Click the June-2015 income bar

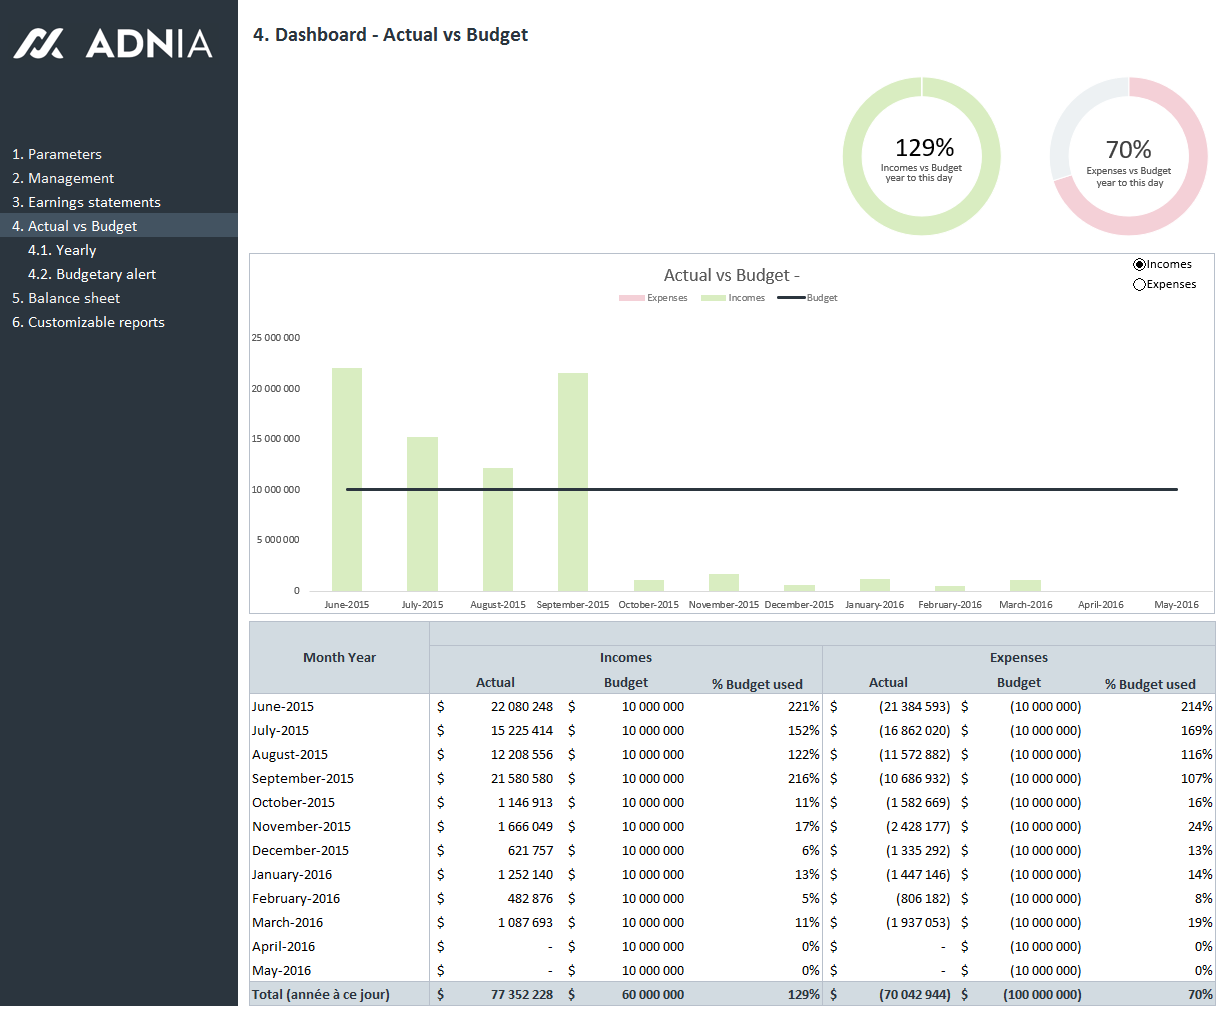tap(347, 480)
